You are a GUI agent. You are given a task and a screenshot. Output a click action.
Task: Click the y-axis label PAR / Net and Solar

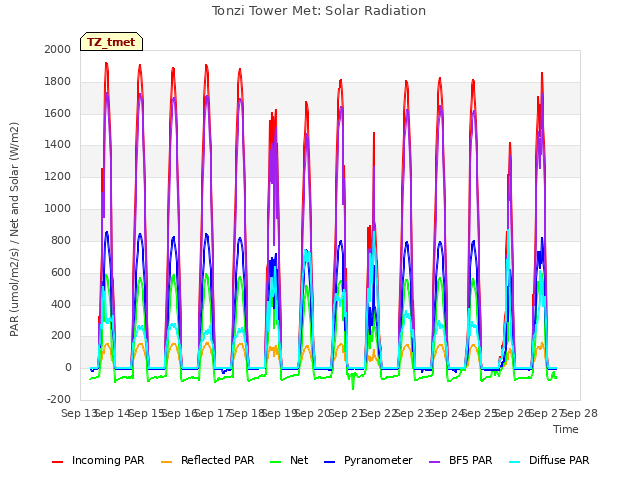[x=14, y=229]
